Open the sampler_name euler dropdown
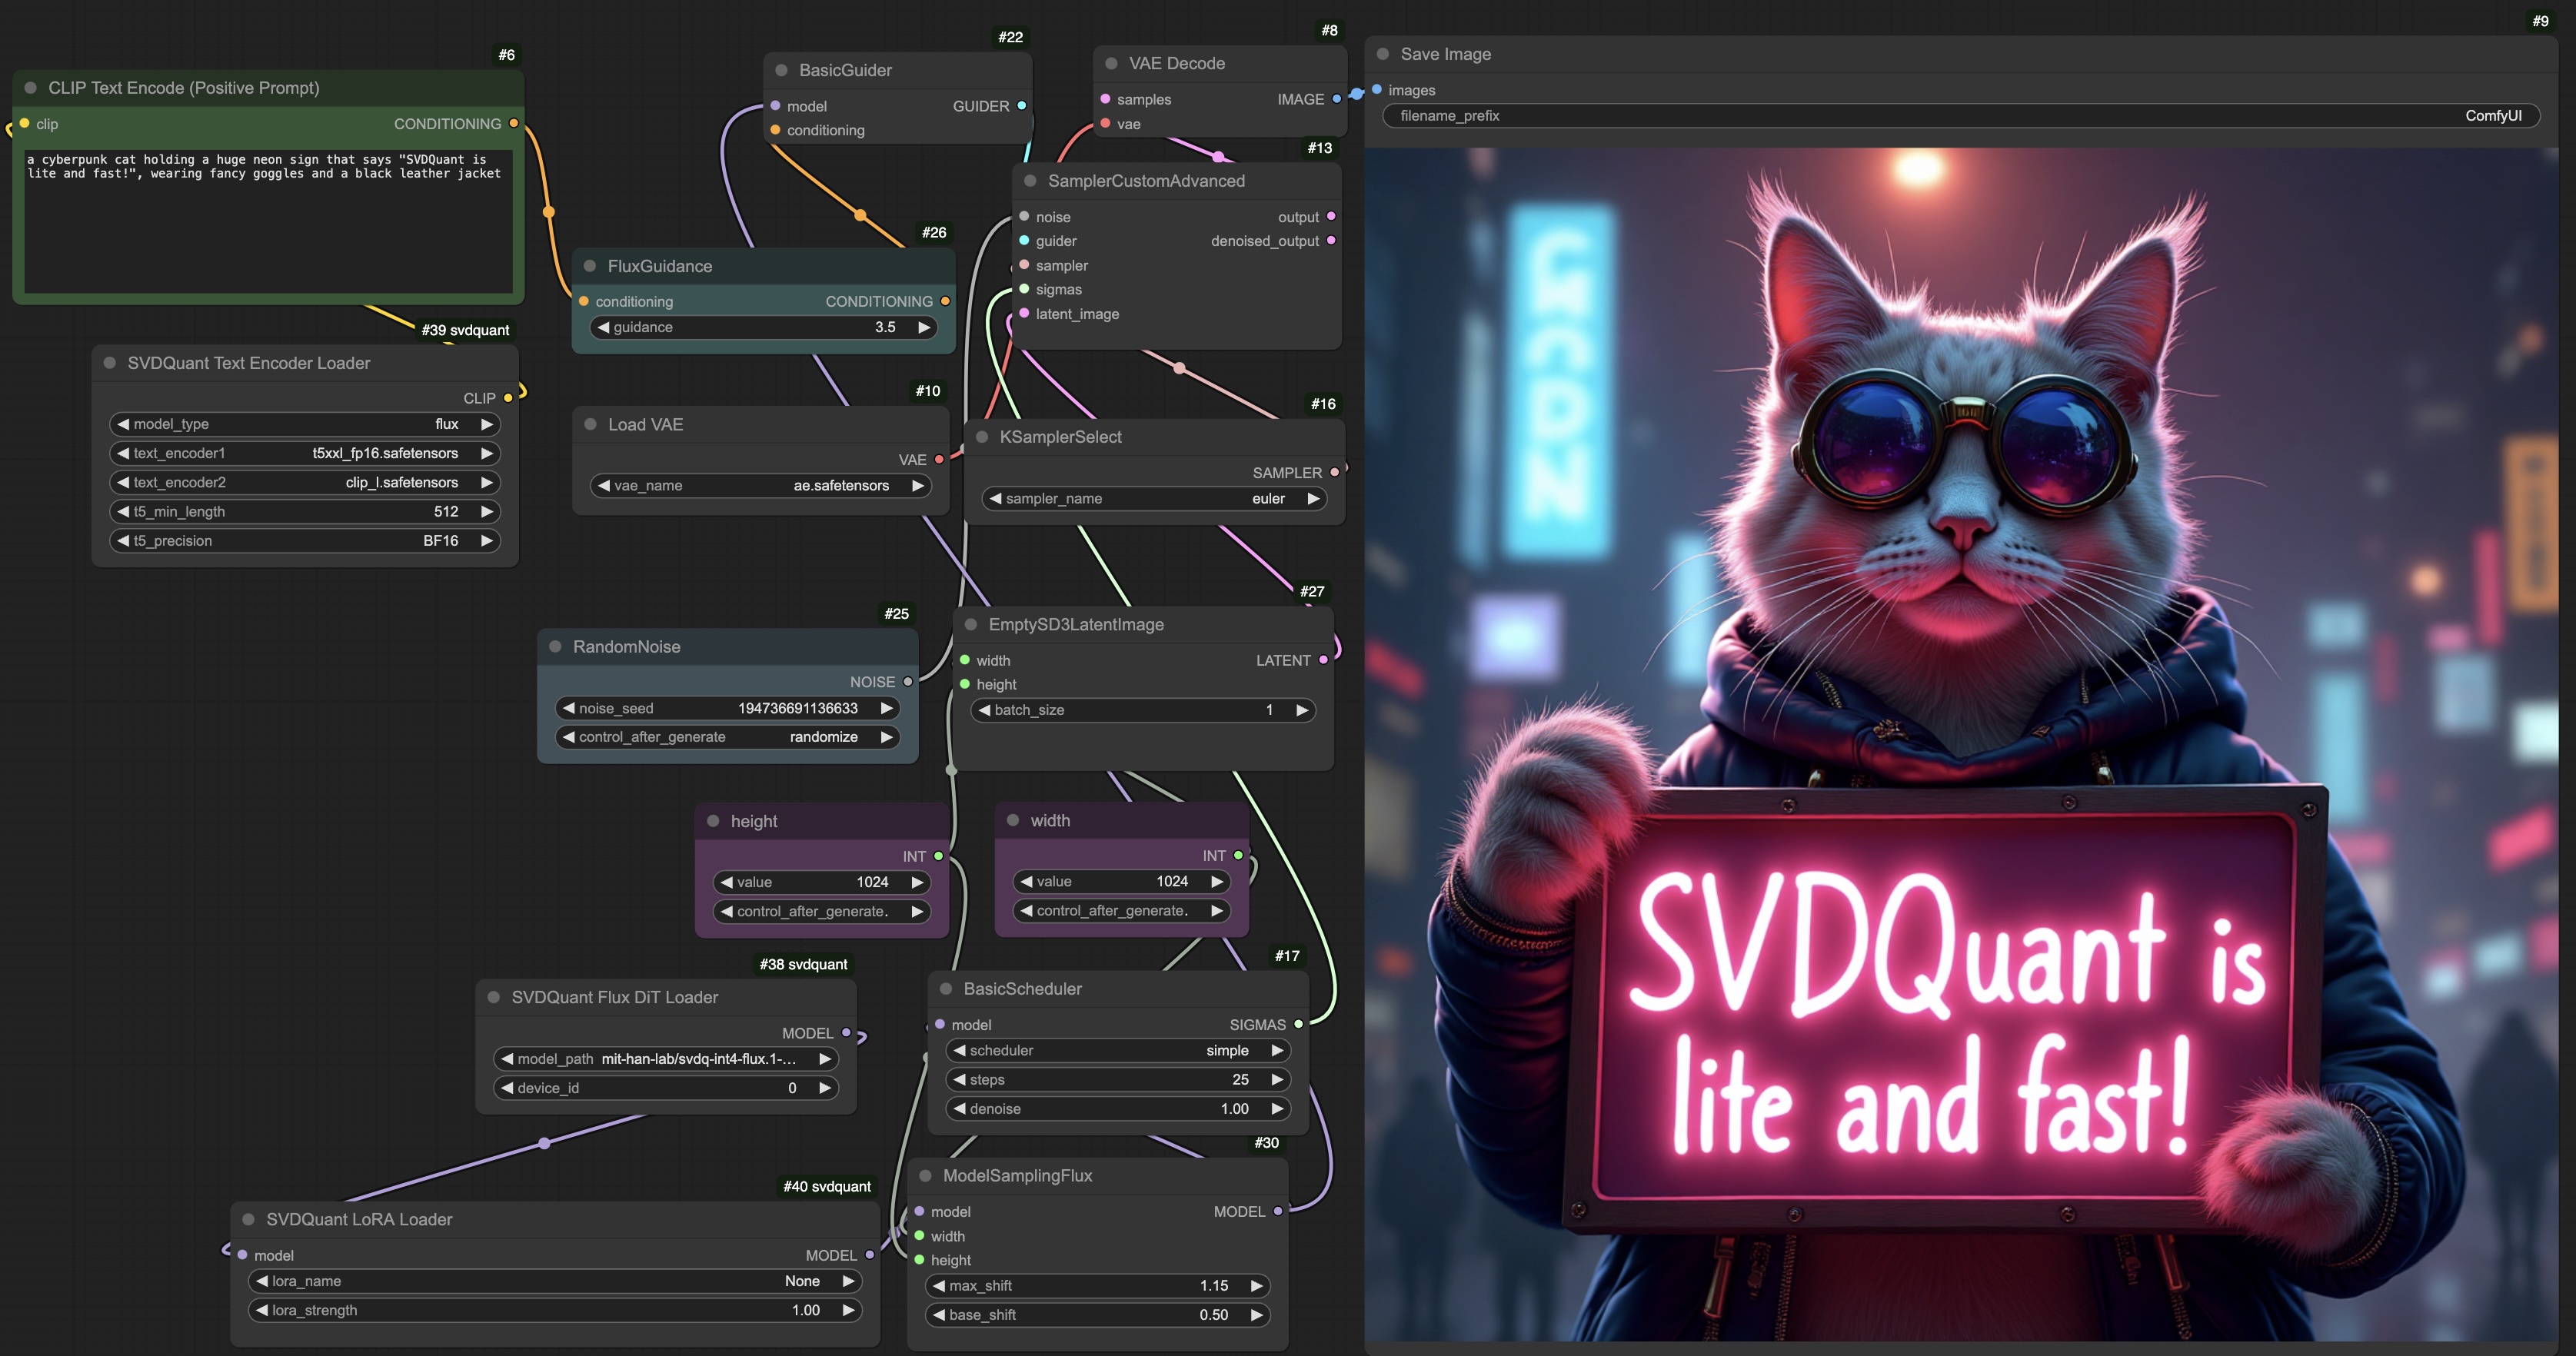The image size is (2576, 1356). pos(1155,498)
